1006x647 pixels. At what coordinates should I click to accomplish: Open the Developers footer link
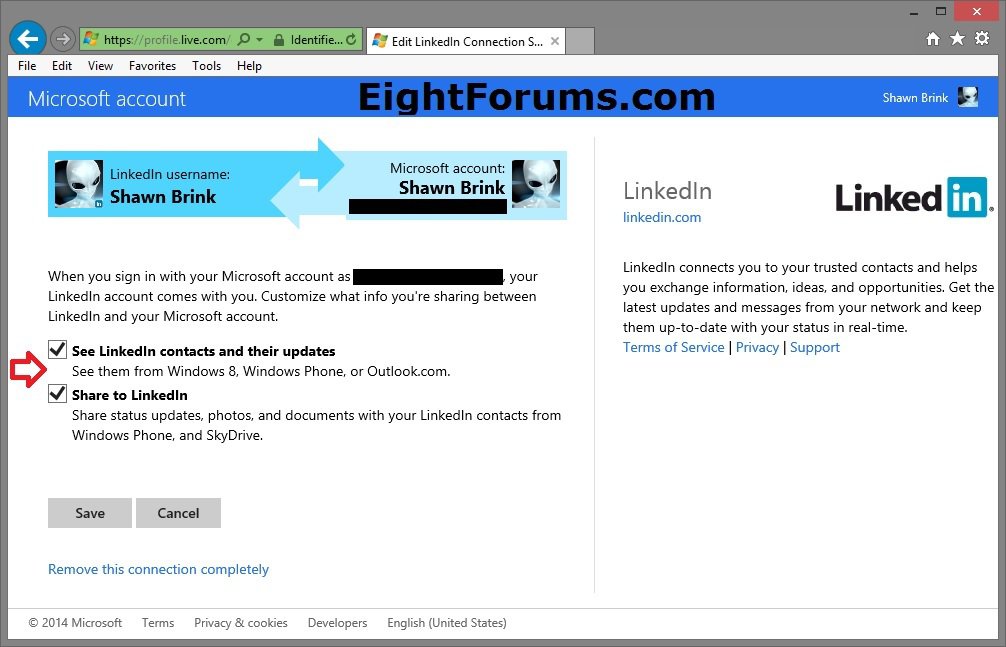click(337, 623)
